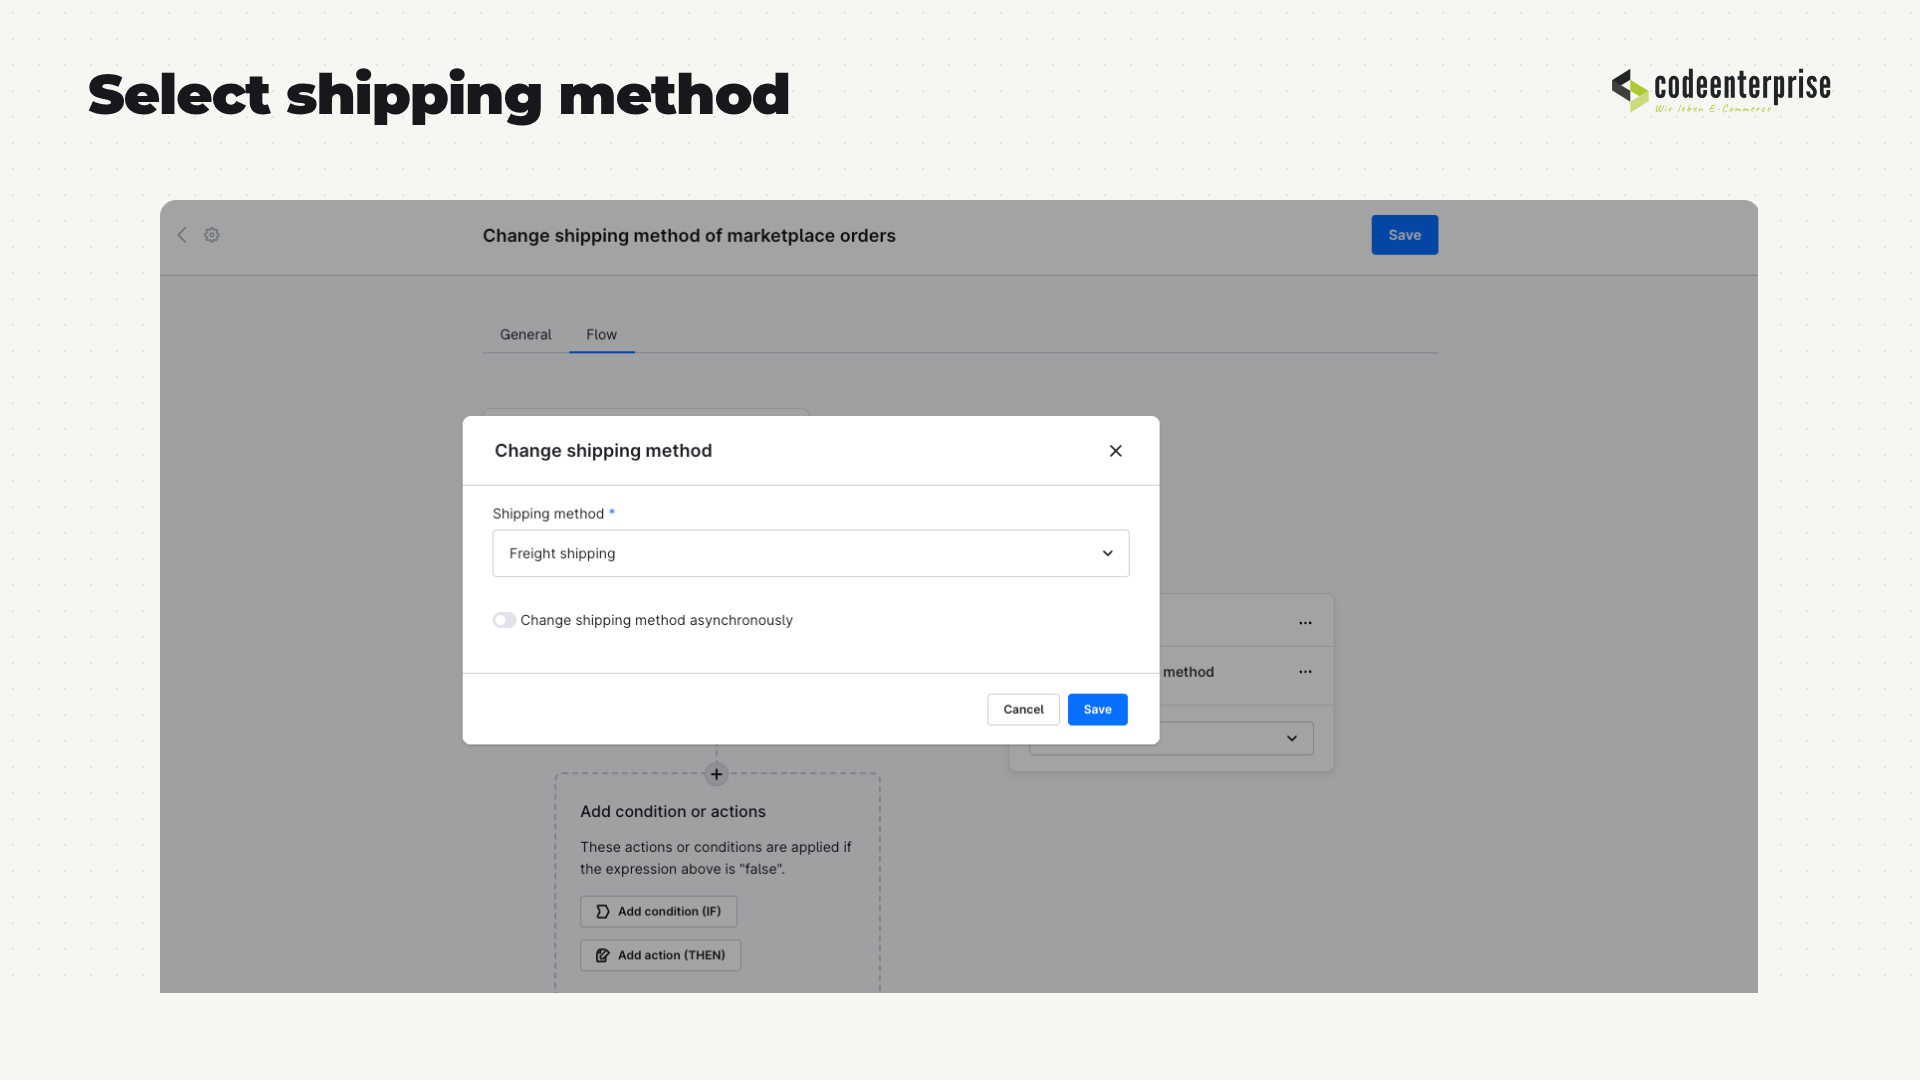Toggle Change shipping method asynchronously switch
This screenshot has height=1080, width=1920.
[504, 620]
